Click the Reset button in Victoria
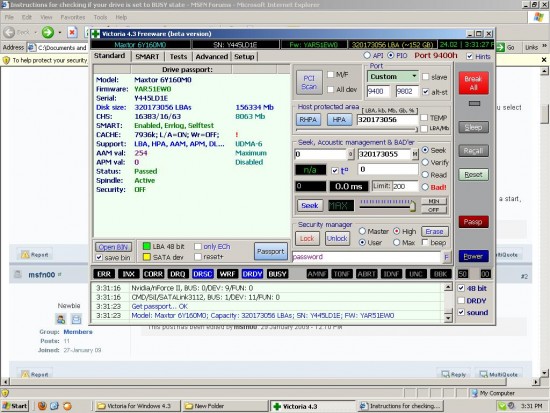This screenshot has height=413, width=550. [473, 174]
